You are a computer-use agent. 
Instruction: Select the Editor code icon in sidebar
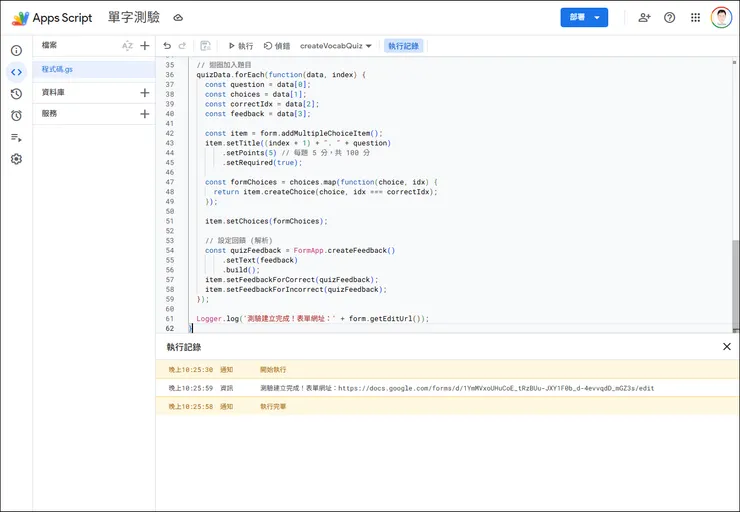point(17,72)
